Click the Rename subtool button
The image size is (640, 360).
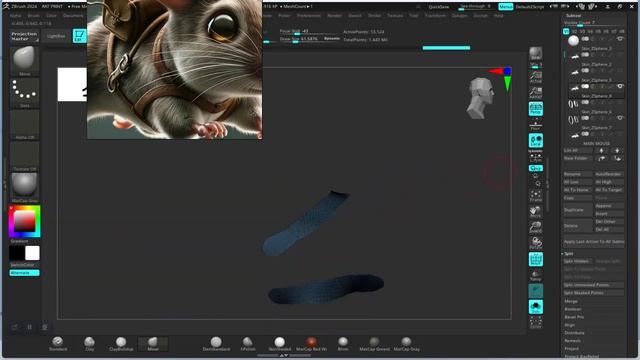pos(578,174)
